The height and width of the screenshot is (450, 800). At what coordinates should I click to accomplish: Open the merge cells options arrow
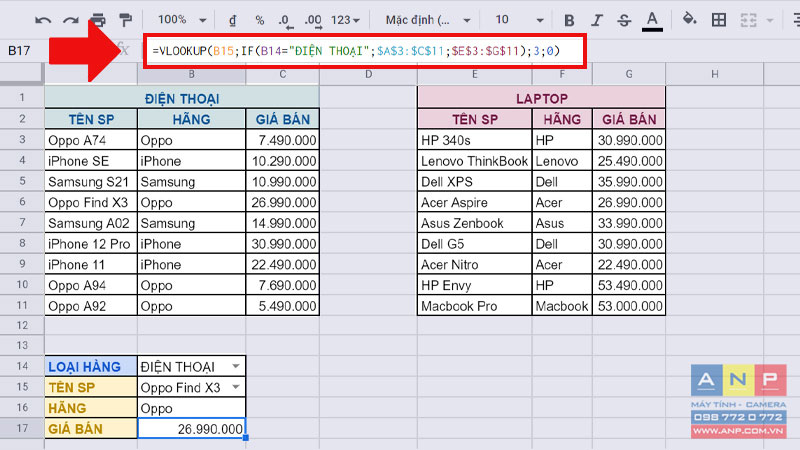pyautogui.click(x=770, y=20)
